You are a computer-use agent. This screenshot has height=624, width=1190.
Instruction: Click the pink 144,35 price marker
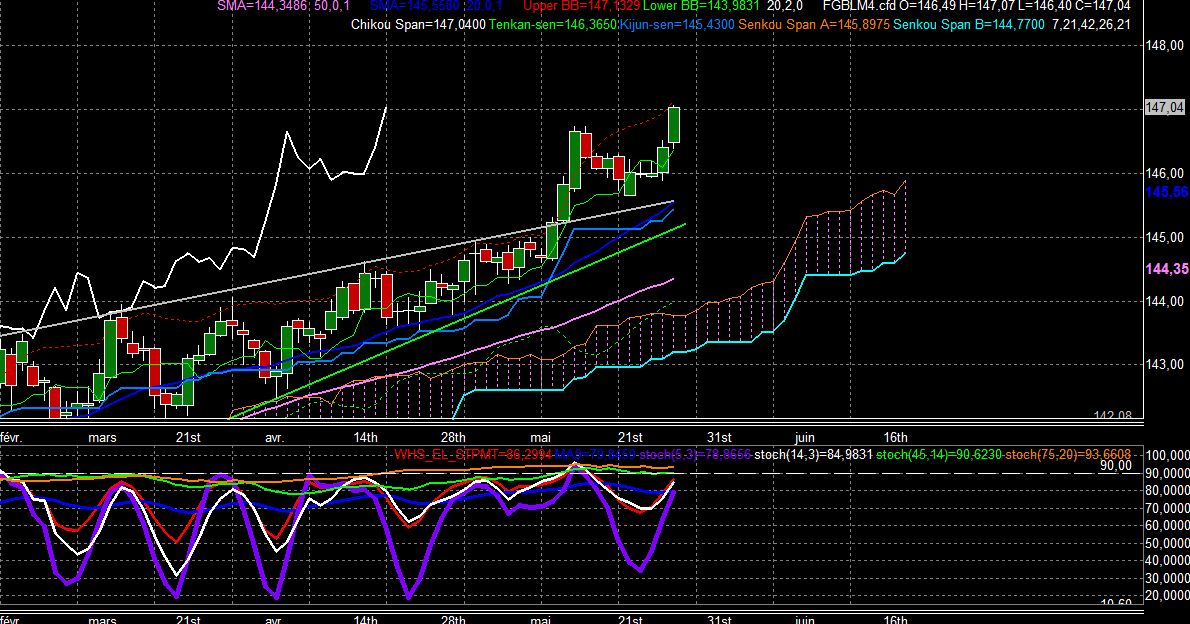point(1166,269)
